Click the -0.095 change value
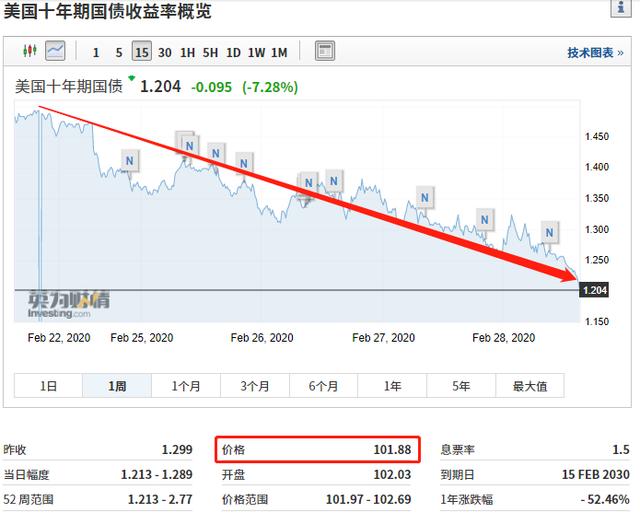This screenshot has height=513, width=640. coord(211,87)
